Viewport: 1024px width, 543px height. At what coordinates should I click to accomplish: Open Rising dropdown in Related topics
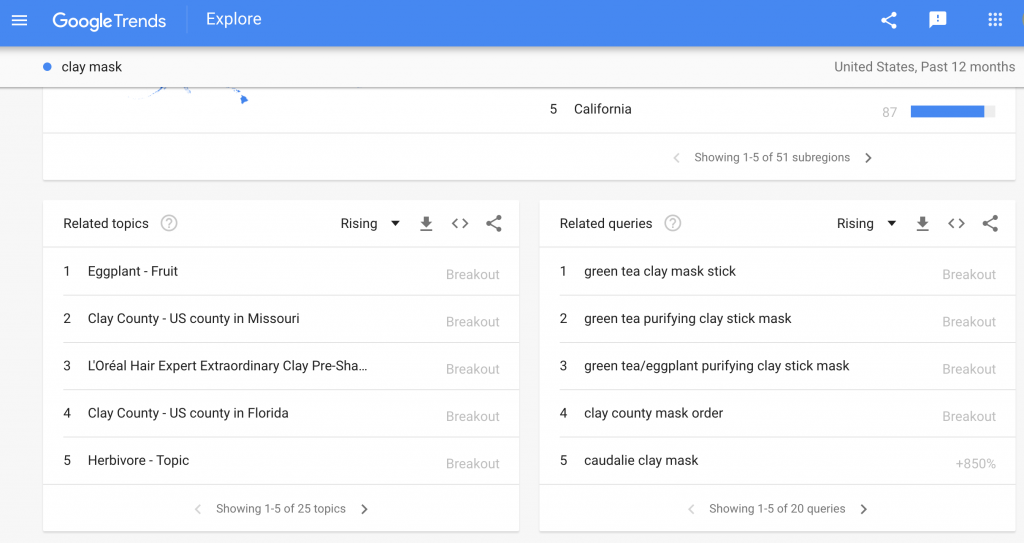[370, 223]
